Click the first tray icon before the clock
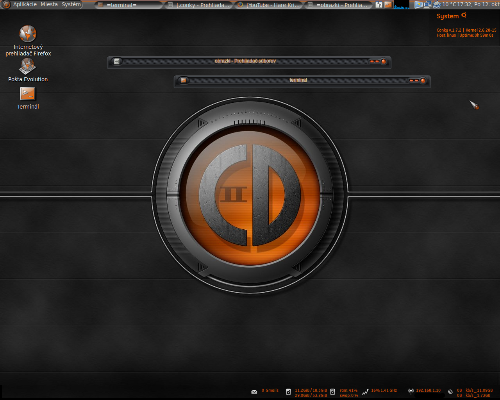Image resolution: width=500 pixels, height=400 pixels. coord(419,5)
